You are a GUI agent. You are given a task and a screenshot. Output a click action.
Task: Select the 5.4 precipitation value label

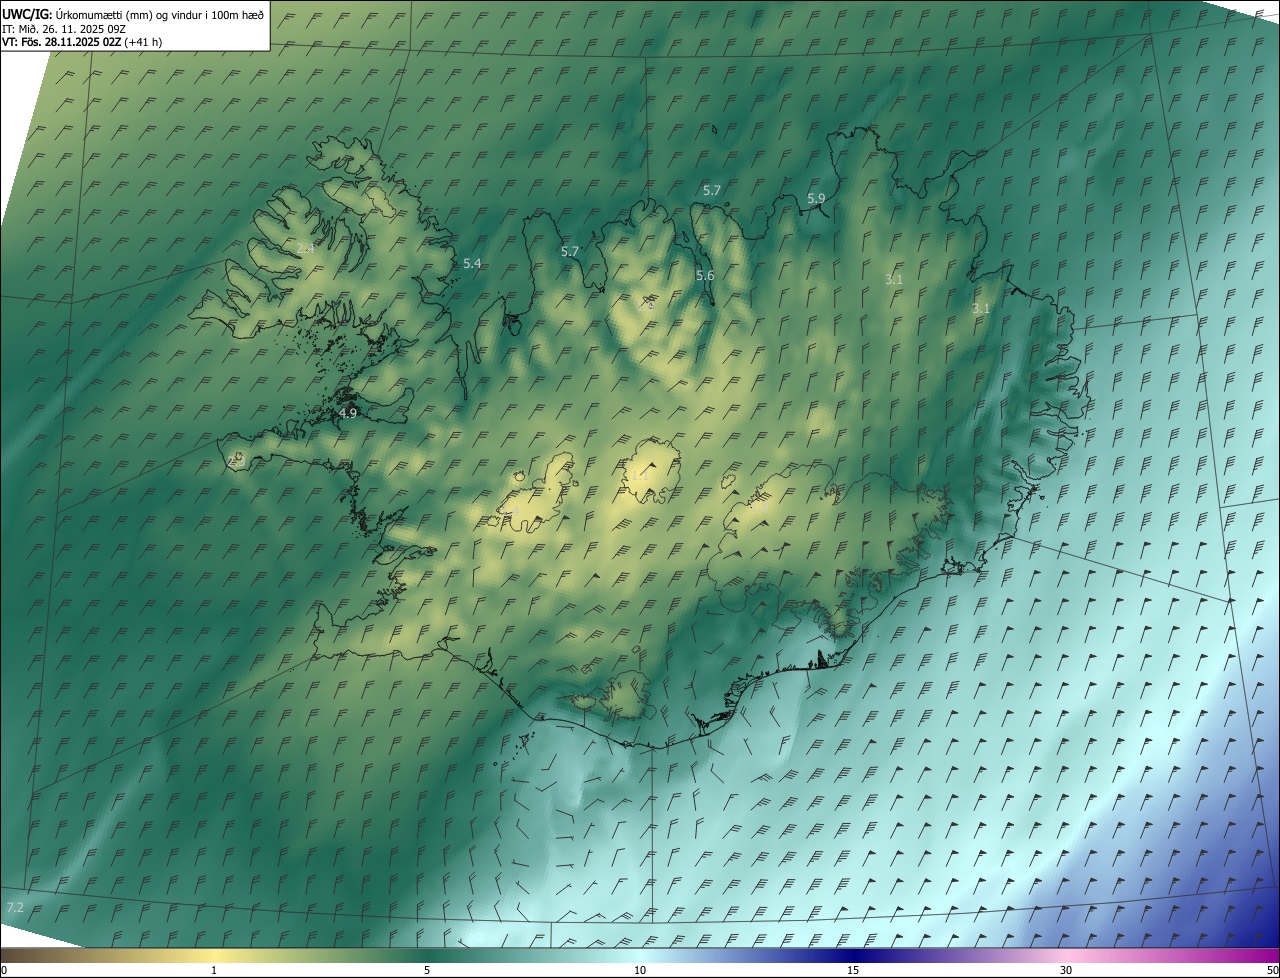pos(472,263)
